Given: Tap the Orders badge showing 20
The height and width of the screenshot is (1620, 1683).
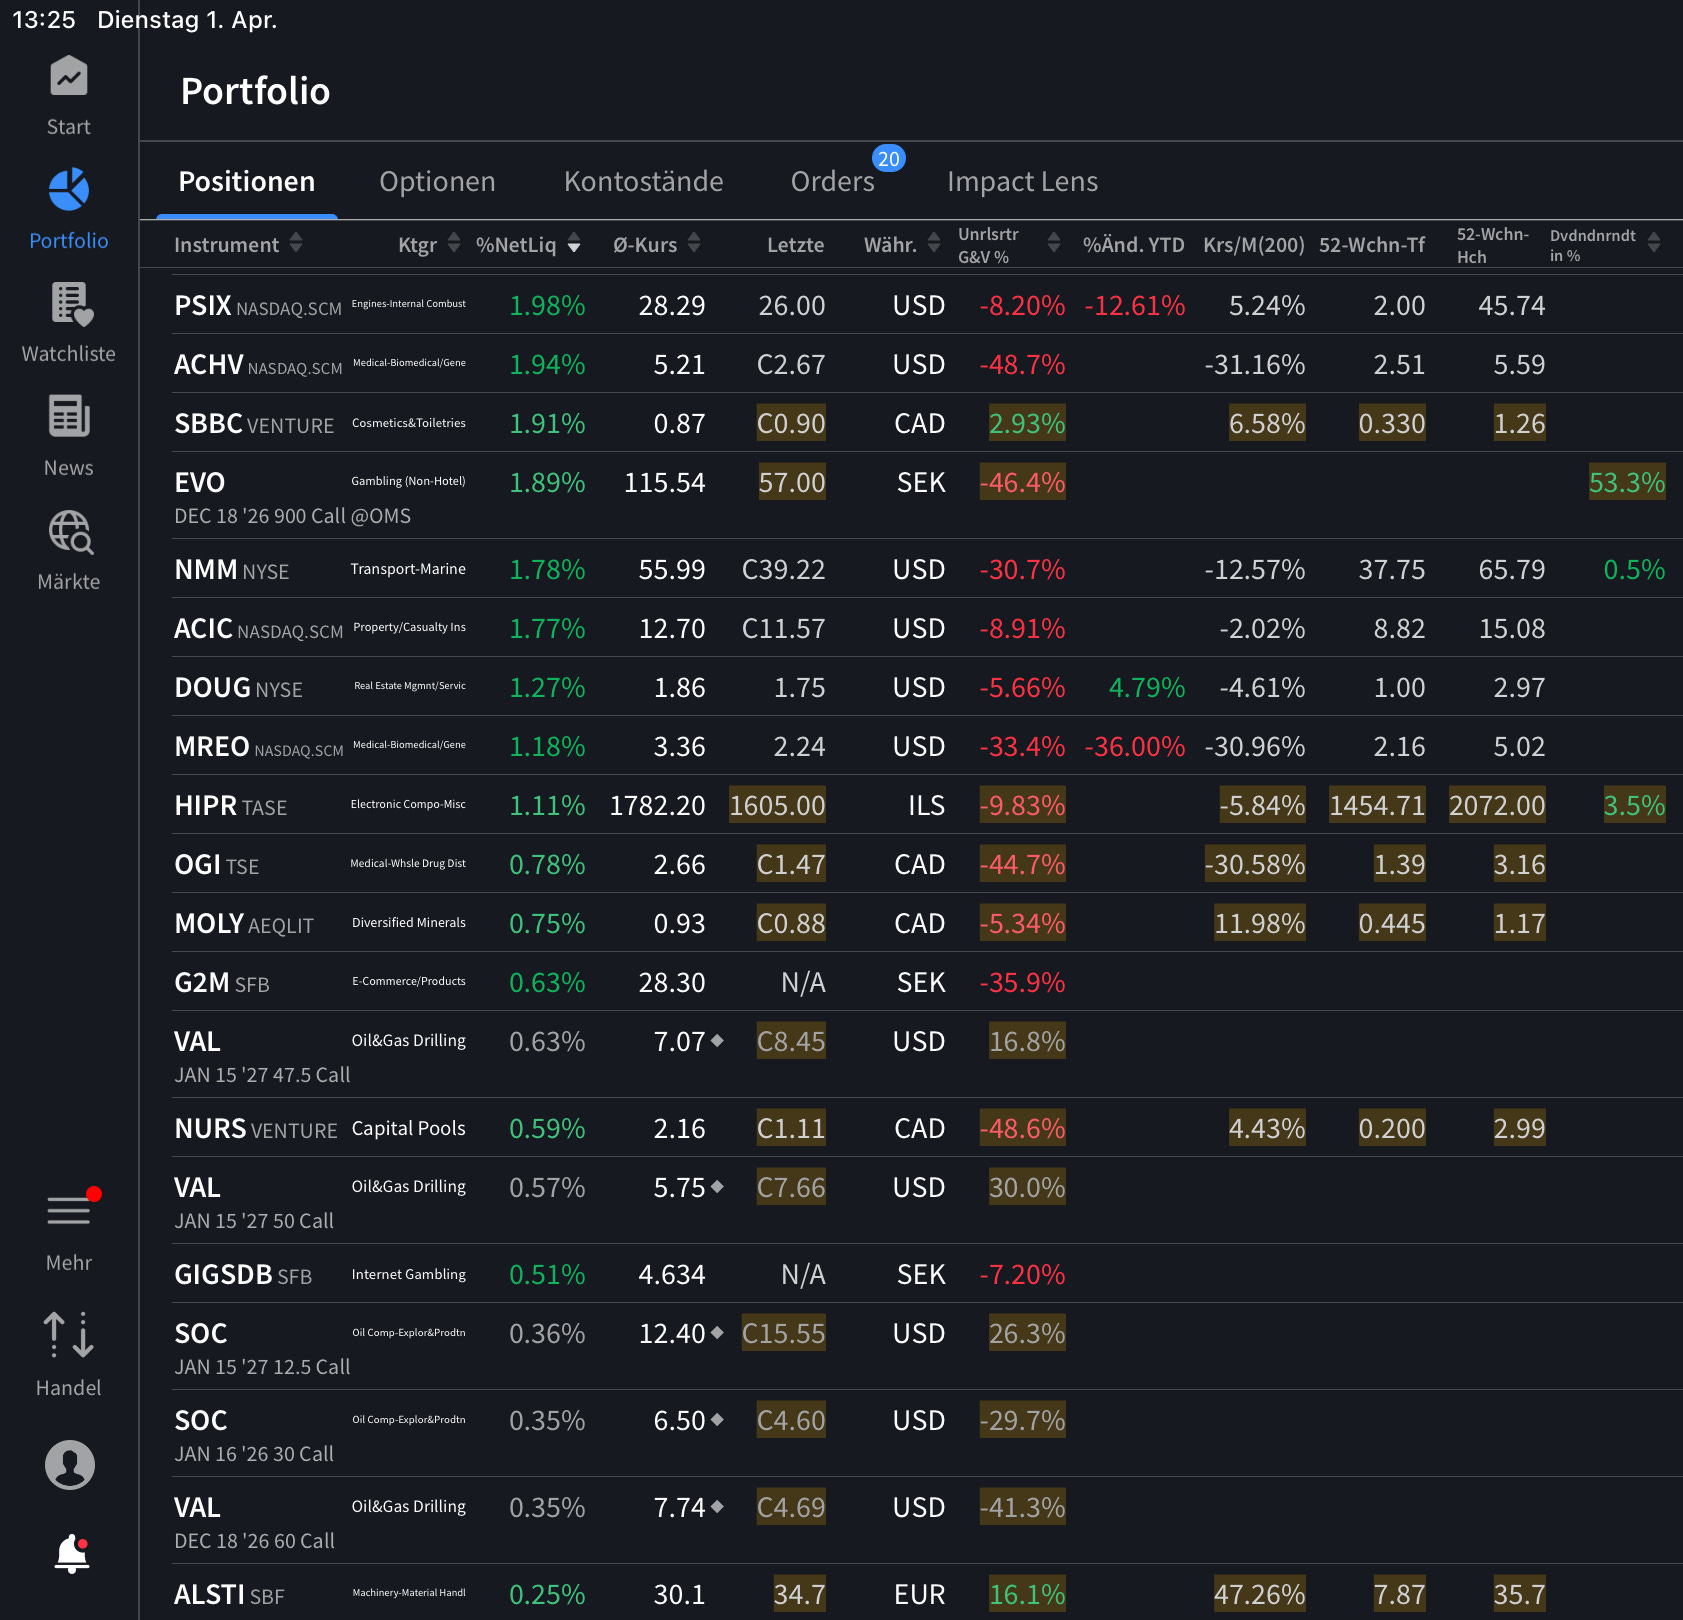Looking at the screenshot, I should [x=888, y=159].
